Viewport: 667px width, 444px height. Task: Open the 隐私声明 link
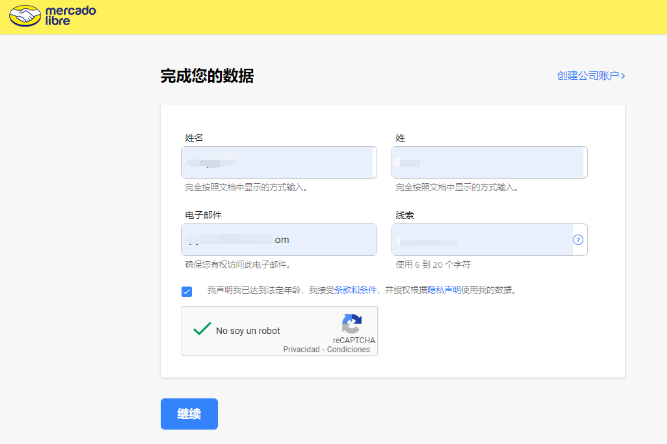click(443, 290)
